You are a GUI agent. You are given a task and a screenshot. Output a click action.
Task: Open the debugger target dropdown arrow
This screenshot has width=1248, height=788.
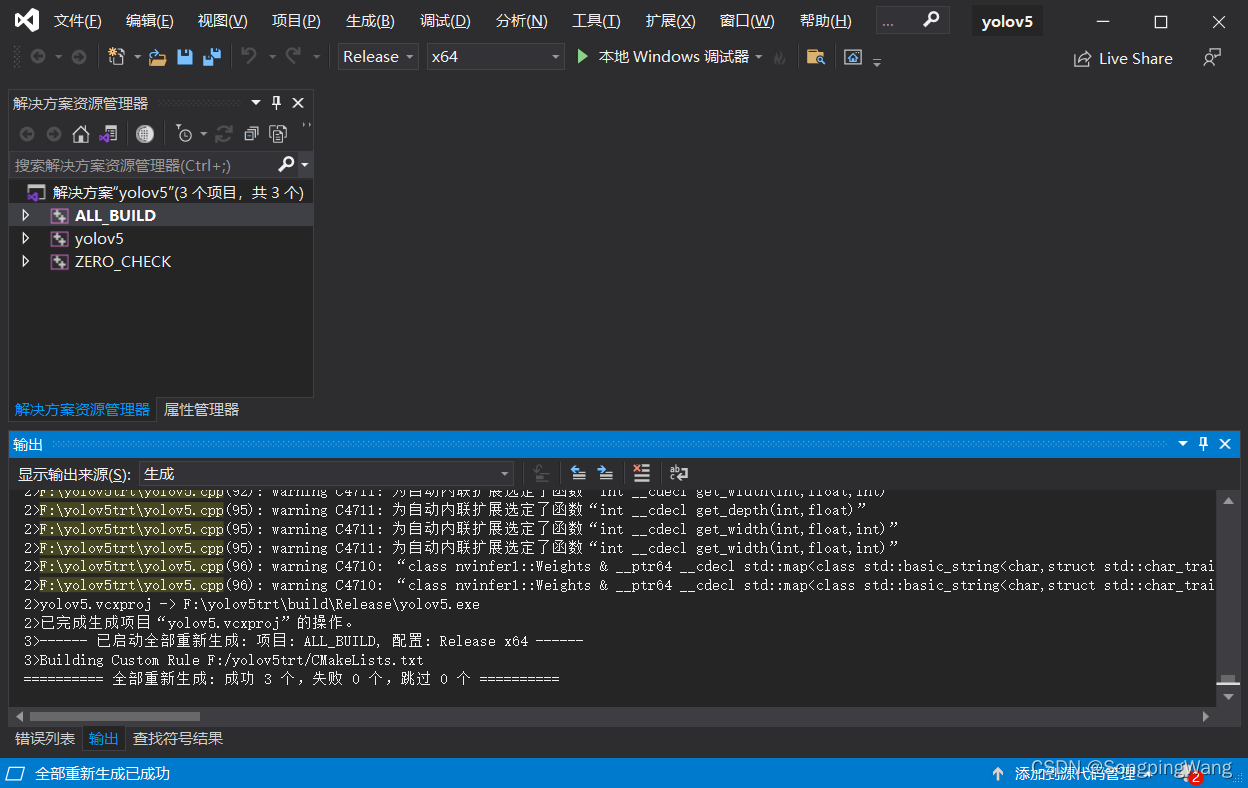759,57
